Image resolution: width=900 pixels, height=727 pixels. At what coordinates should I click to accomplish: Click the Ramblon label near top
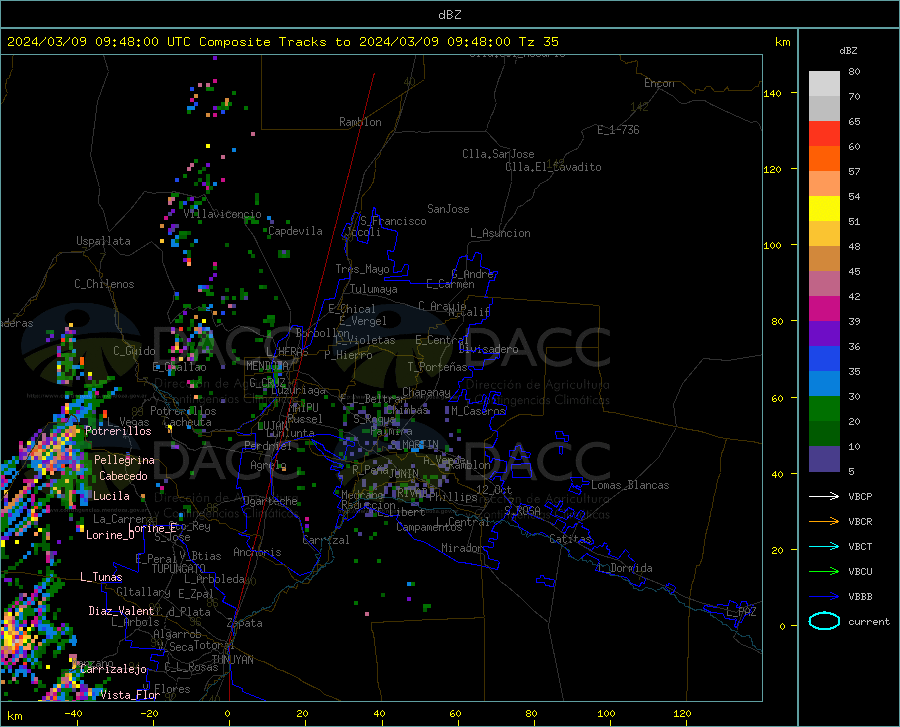point(360,122)
